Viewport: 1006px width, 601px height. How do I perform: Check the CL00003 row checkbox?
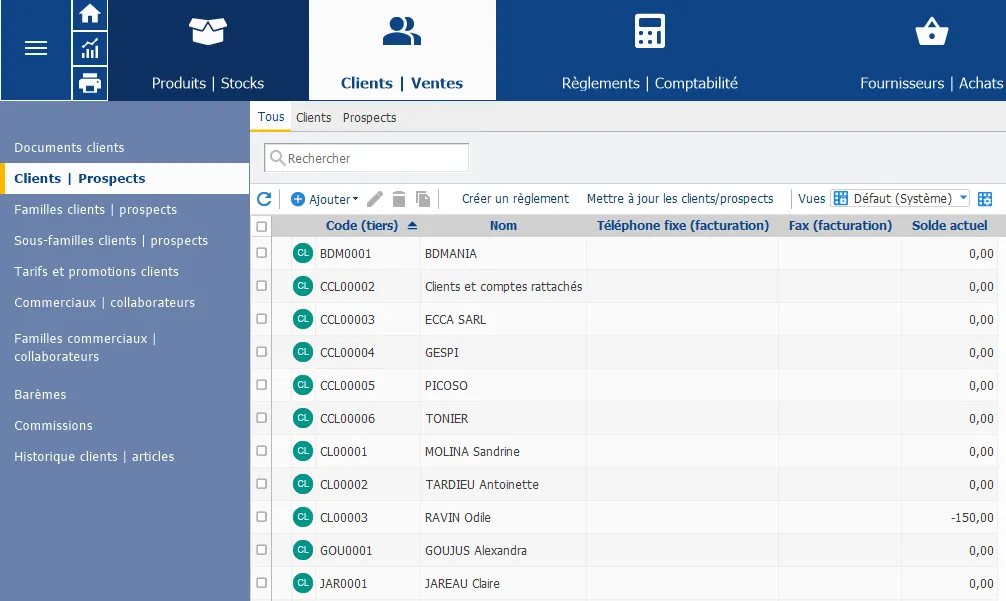tap(261, 516)
